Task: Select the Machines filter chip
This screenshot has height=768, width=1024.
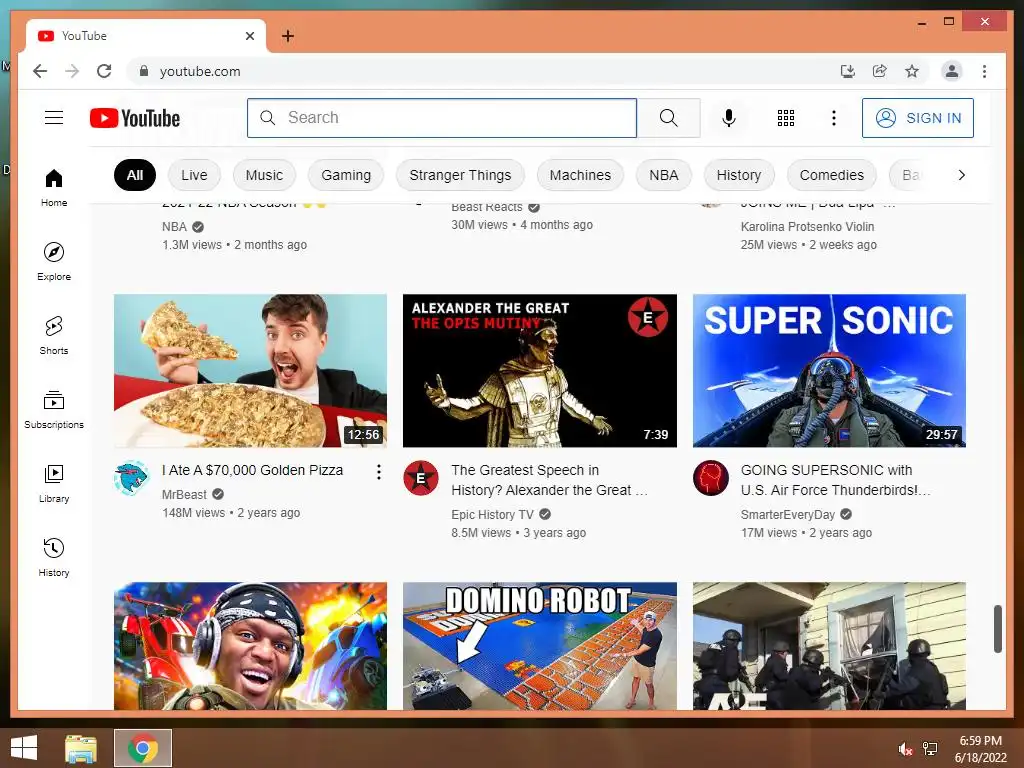Action: (x=580, y=175)
